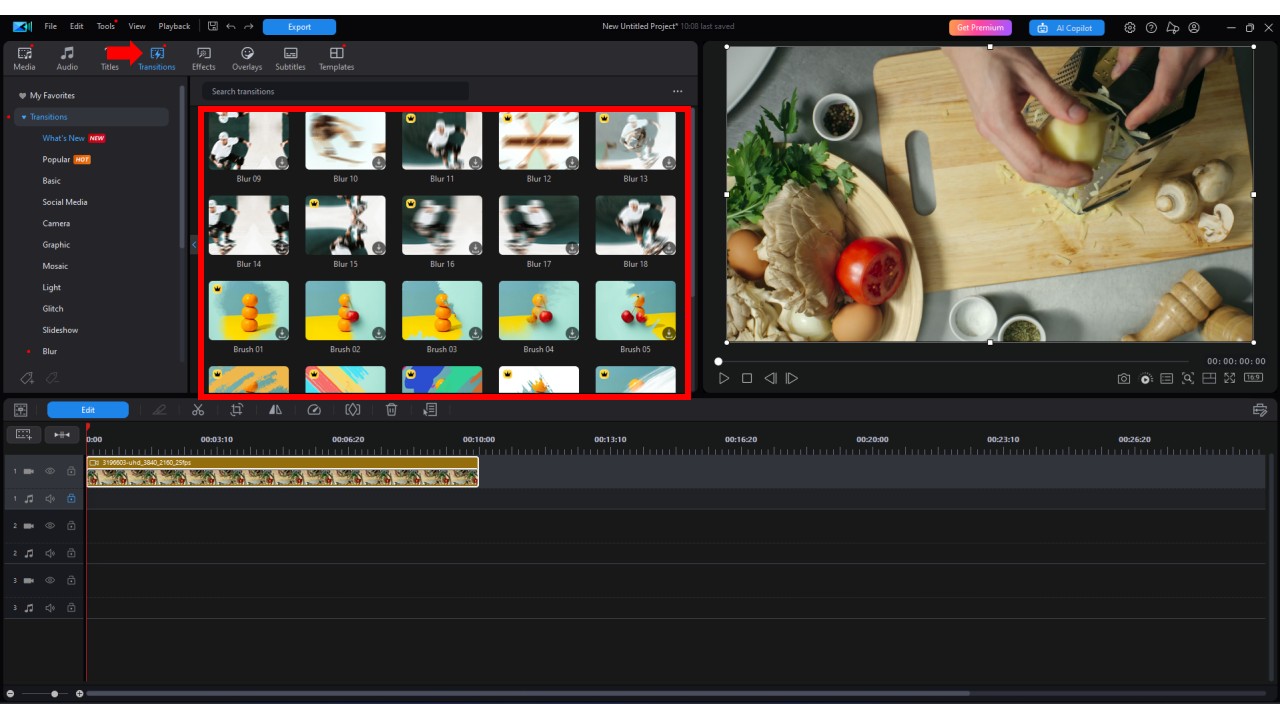Mute audio track 1
The image size is (1280, 720).
tap(50, 498)
